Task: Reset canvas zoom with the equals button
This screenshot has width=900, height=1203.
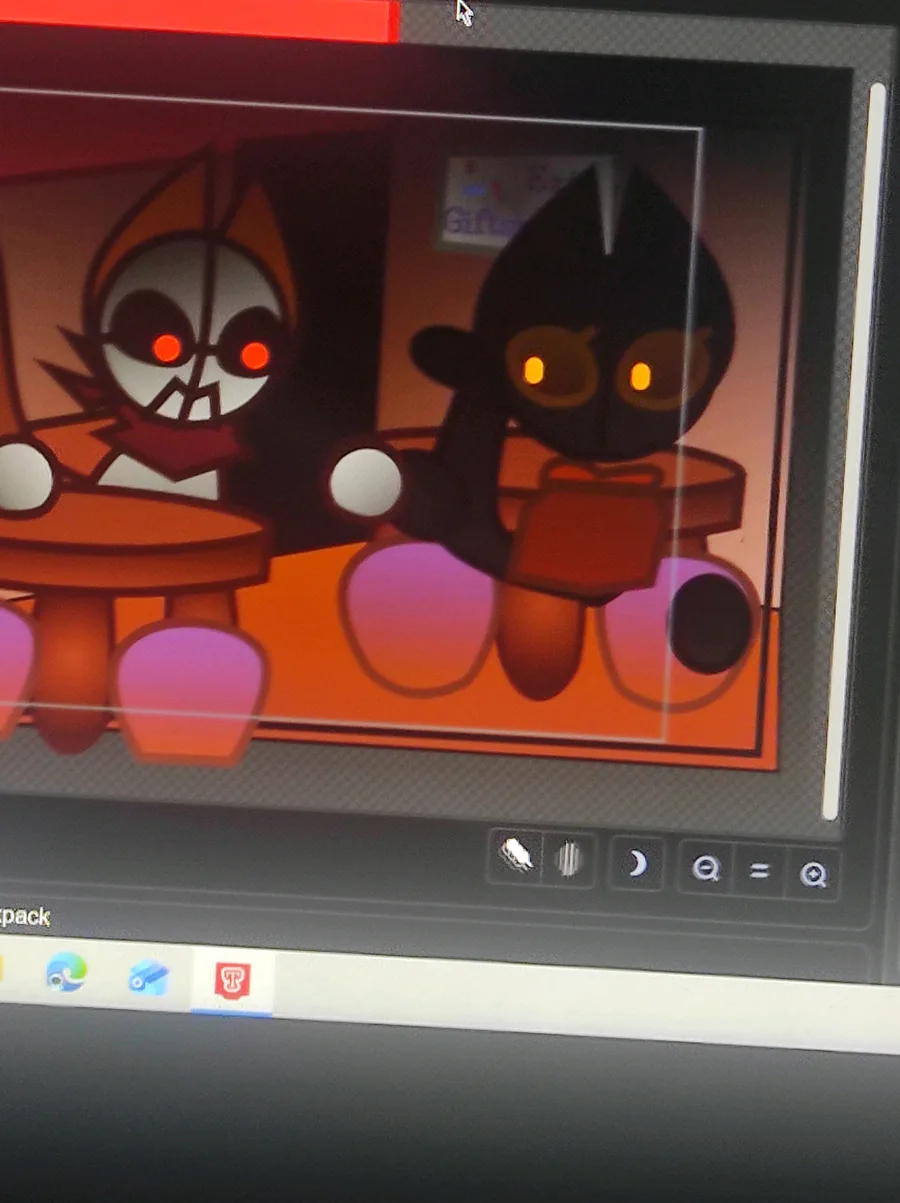Action: click(759, 872)
